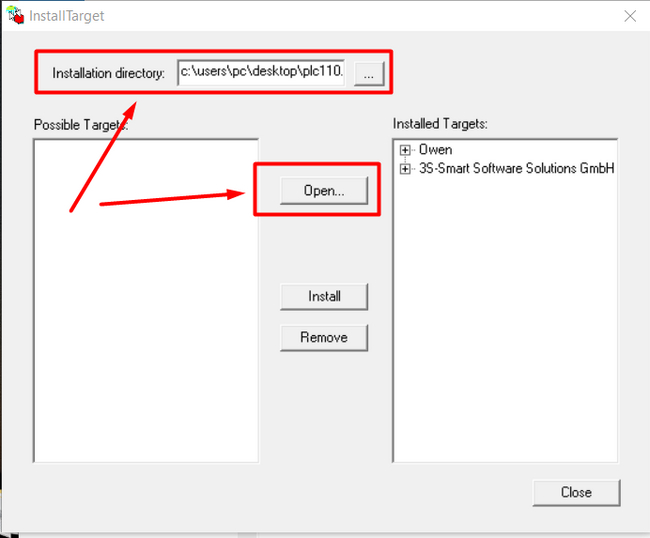Viewport: 650px width, 538px height.
Task: Expand the 3S-Smart Software Solutions GmbH node
Action: (x=405, y=169)
